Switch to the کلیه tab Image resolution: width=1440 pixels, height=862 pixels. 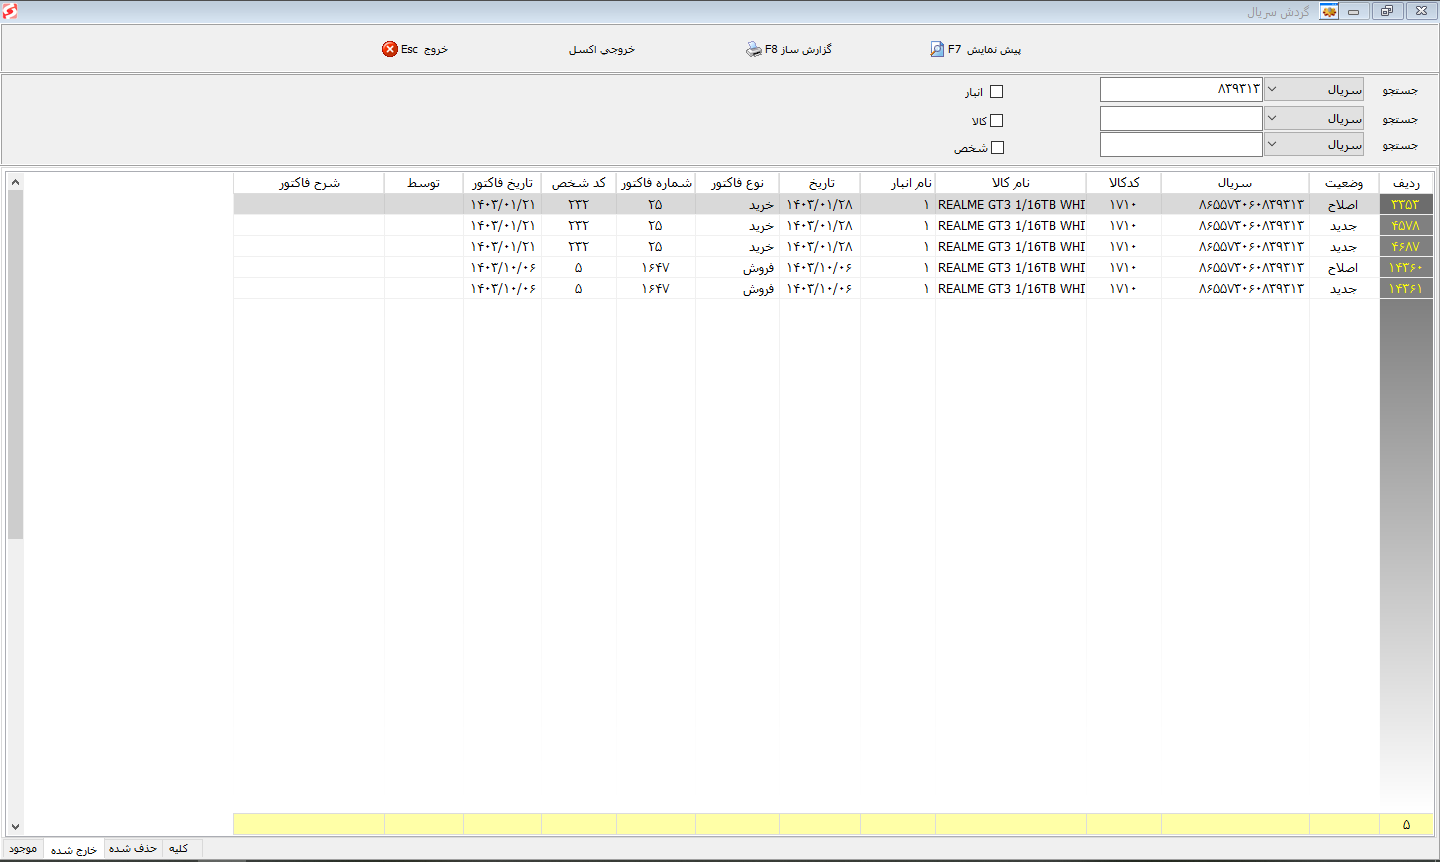(179, 848)
